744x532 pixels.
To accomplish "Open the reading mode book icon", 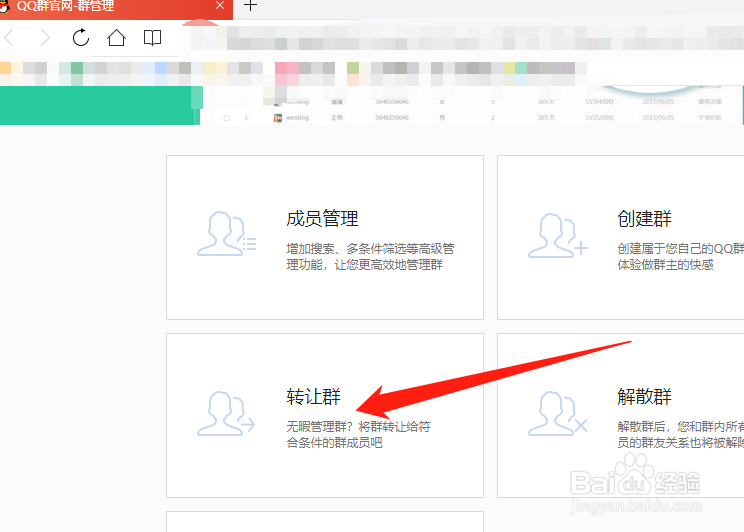I will pyautogui.click(x=152, y=37).
